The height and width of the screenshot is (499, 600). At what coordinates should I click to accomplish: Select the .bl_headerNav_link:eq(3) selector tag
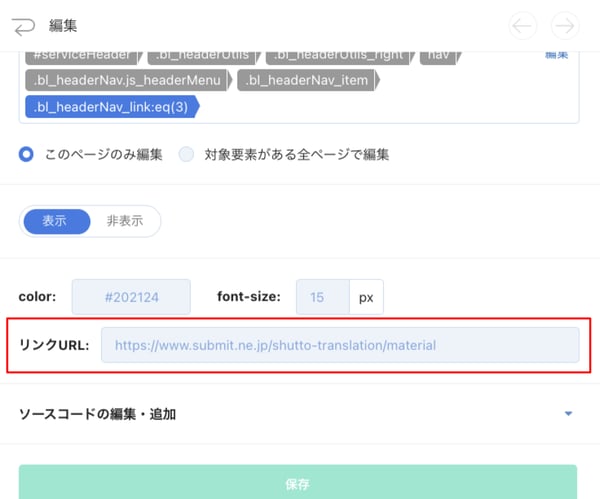112,106
